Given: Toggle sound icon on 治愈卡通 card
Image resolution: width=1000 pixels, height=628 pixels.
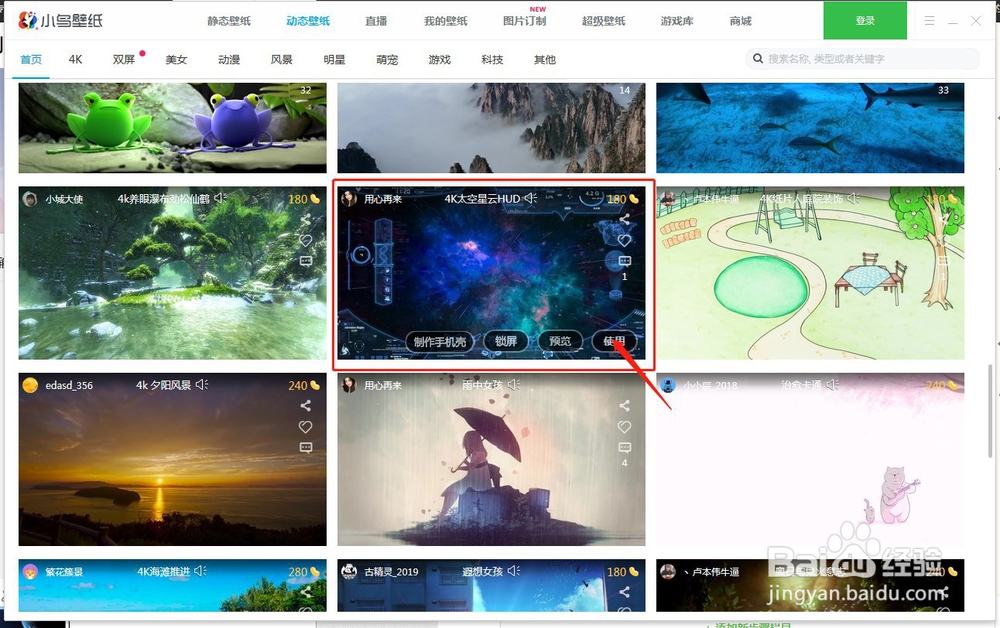Looking at the screenshot, I should coord(832,384).
